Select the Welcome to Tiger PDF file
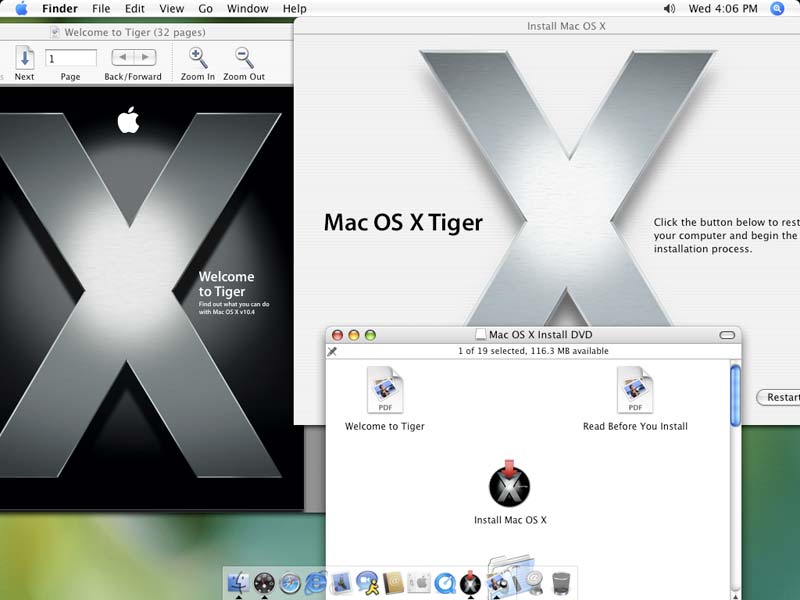Viewport: 800px width, 600px height. (x=385, y=390)
